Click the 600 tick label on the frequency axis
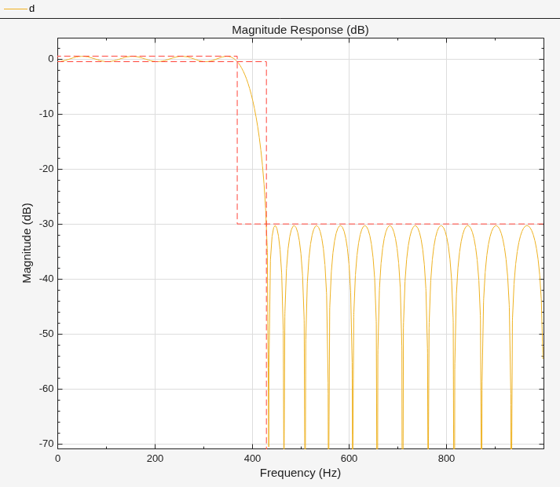This screenshot has height=487, width=560. tap(349, 458)
